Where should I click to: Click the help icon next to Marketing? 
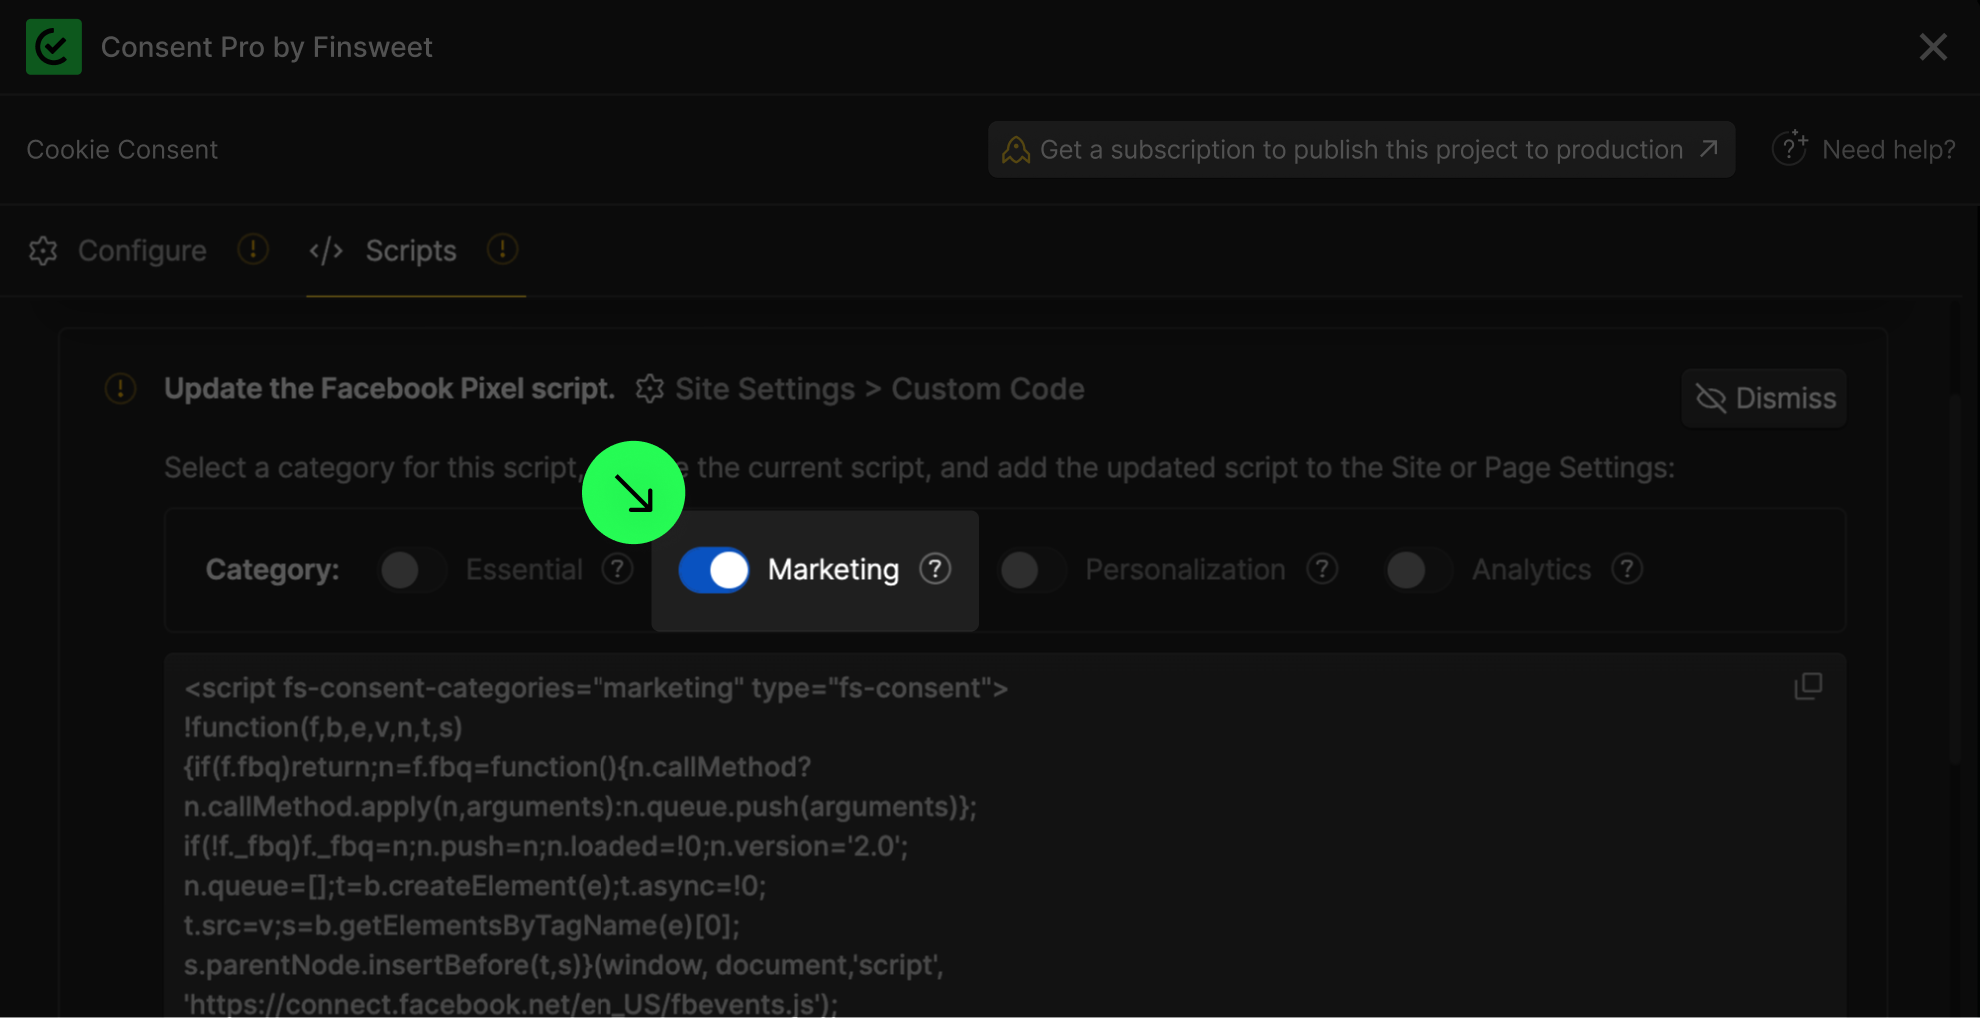click(x=935, y=569)
